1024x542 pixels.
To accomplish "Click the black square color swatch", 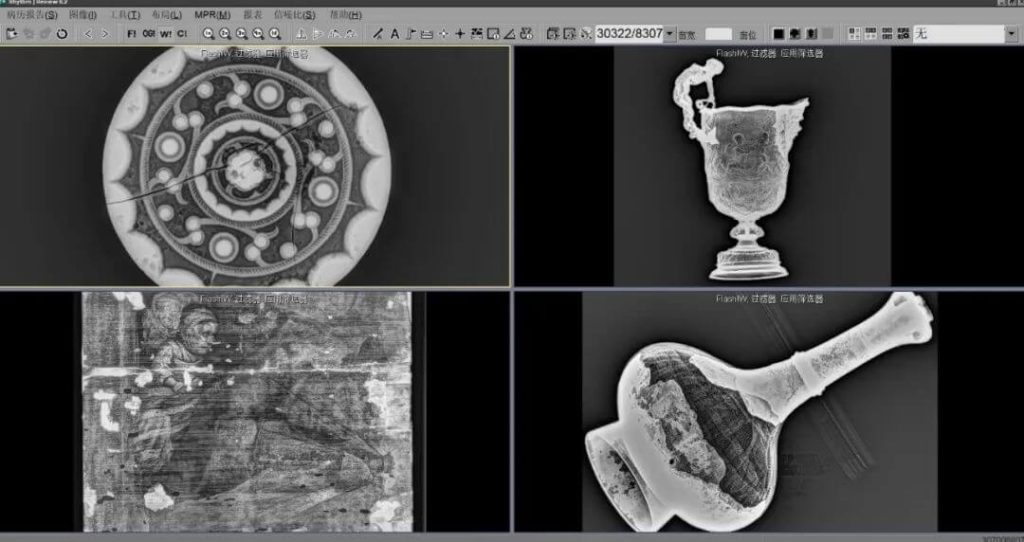I will click(778, 34).
